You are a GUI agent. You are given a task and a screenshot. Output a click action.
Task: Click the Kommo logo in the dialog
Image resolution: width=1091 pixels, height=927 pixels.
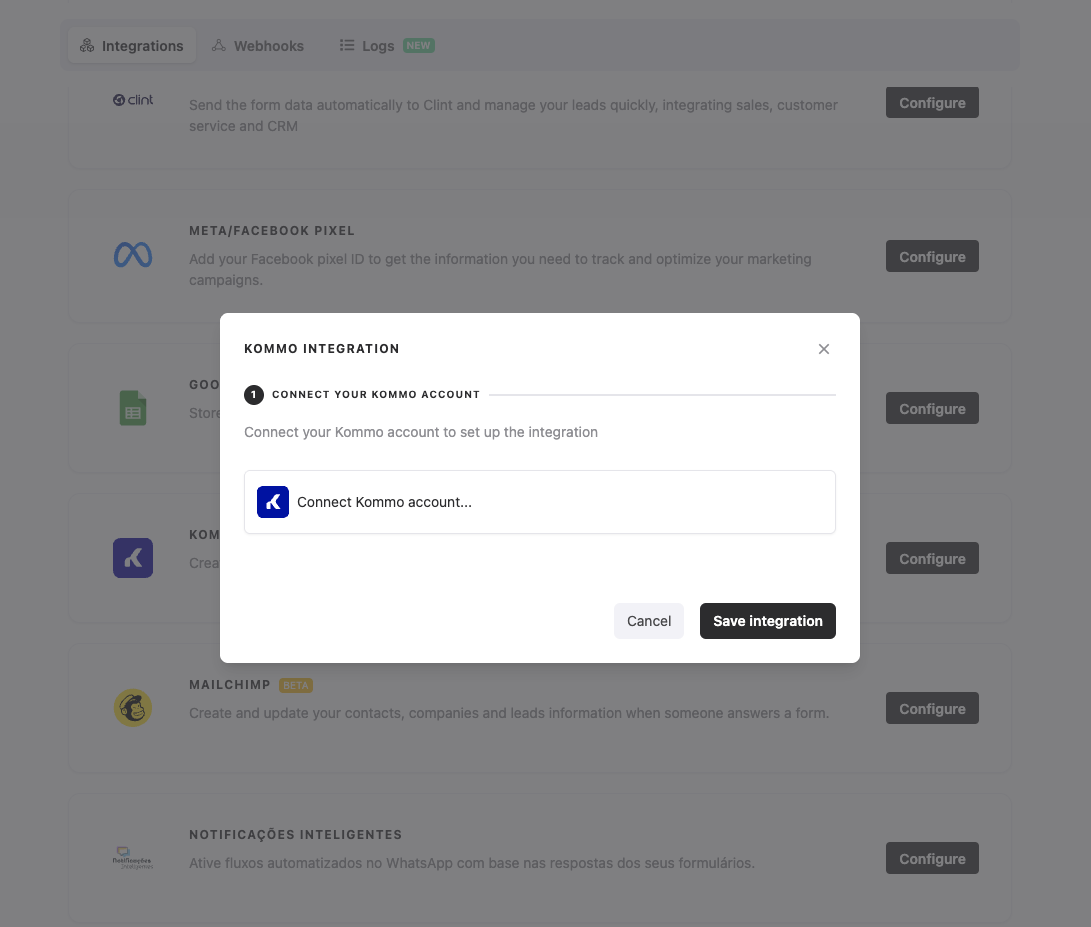273,502
